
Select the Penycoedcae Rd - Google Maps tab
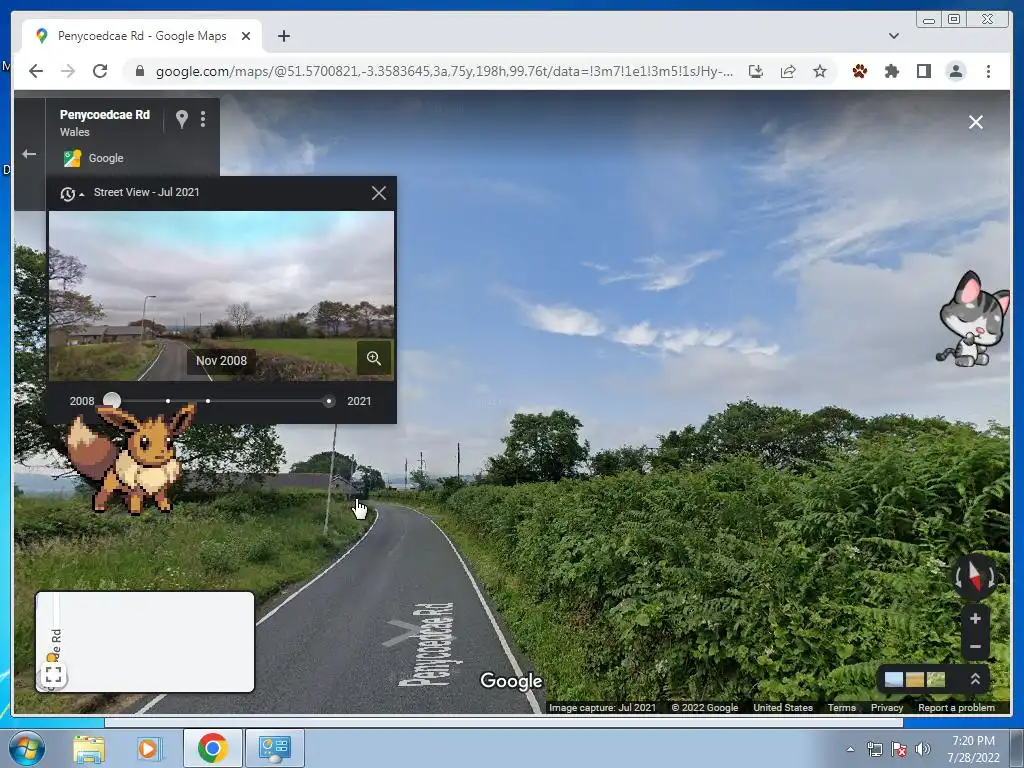click(x=142, y=36)
